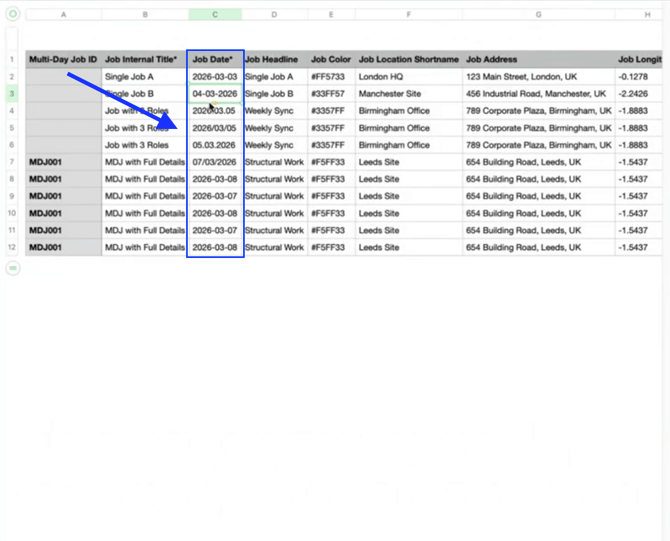Screen dimensions: 670x541
Task: Select the date cell 05.03.2026
Action: [x=215, y=145]
